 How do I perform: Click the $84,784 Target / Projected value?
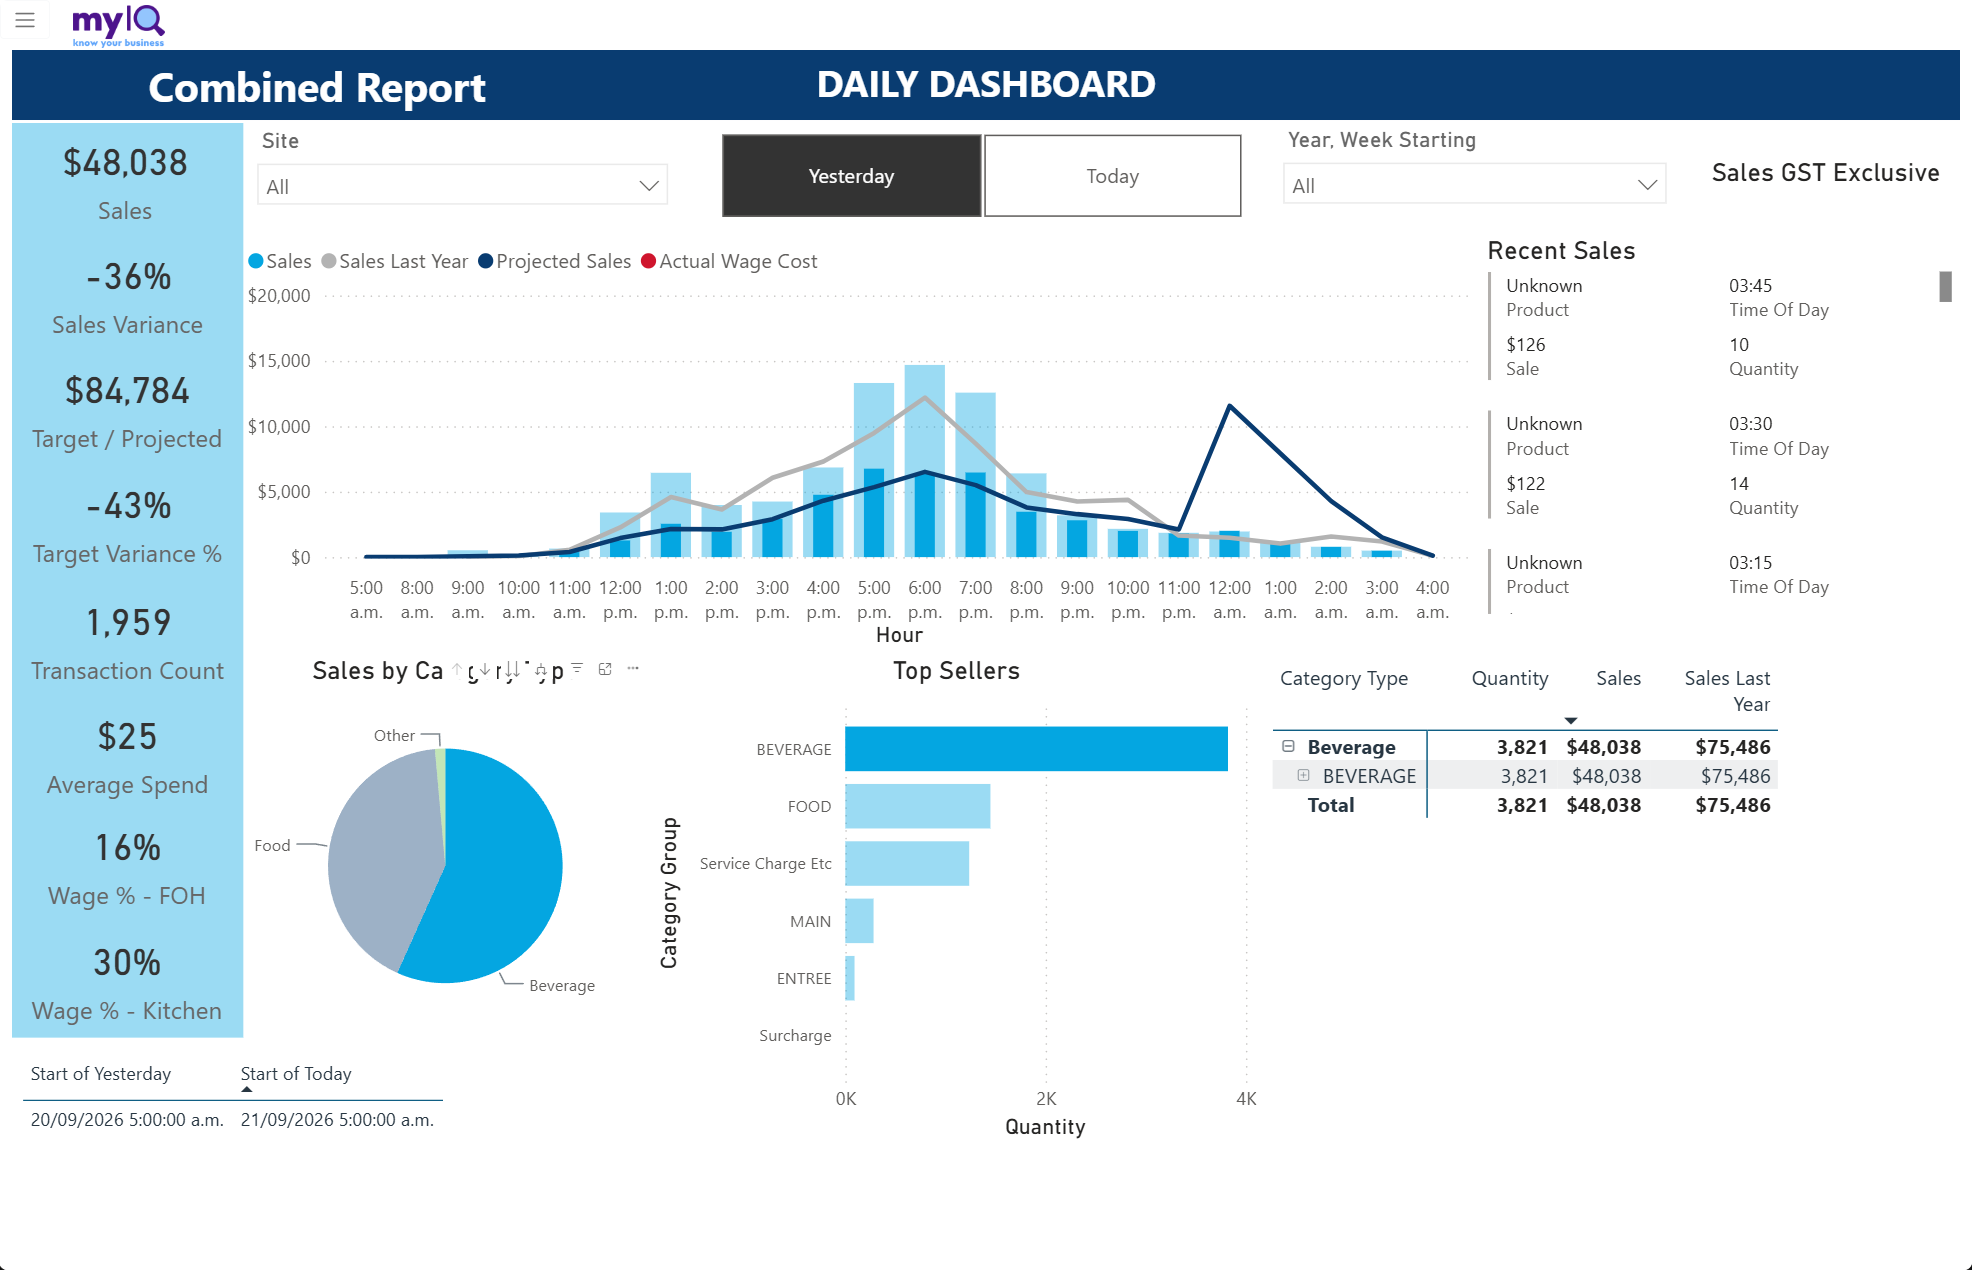coord(127,391)
